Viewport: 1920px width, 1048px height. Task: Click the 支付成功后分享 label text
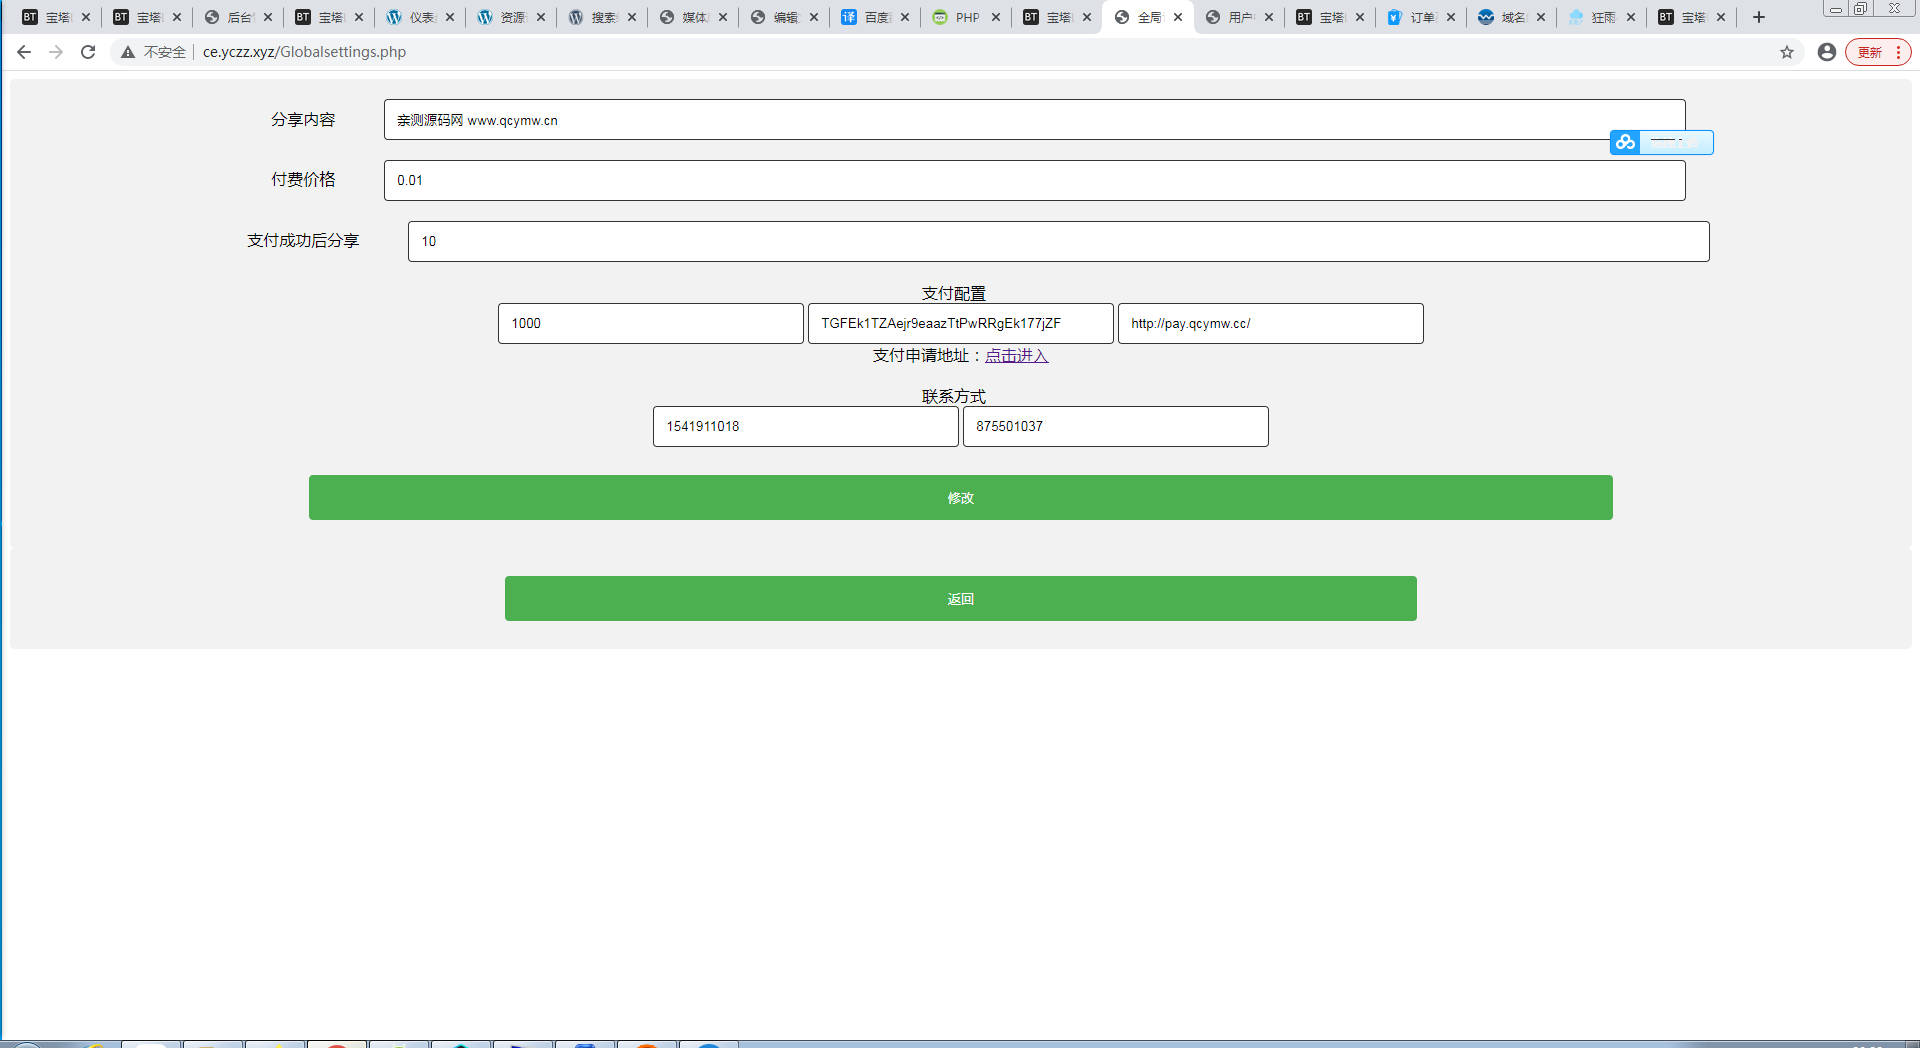point(303,241)
